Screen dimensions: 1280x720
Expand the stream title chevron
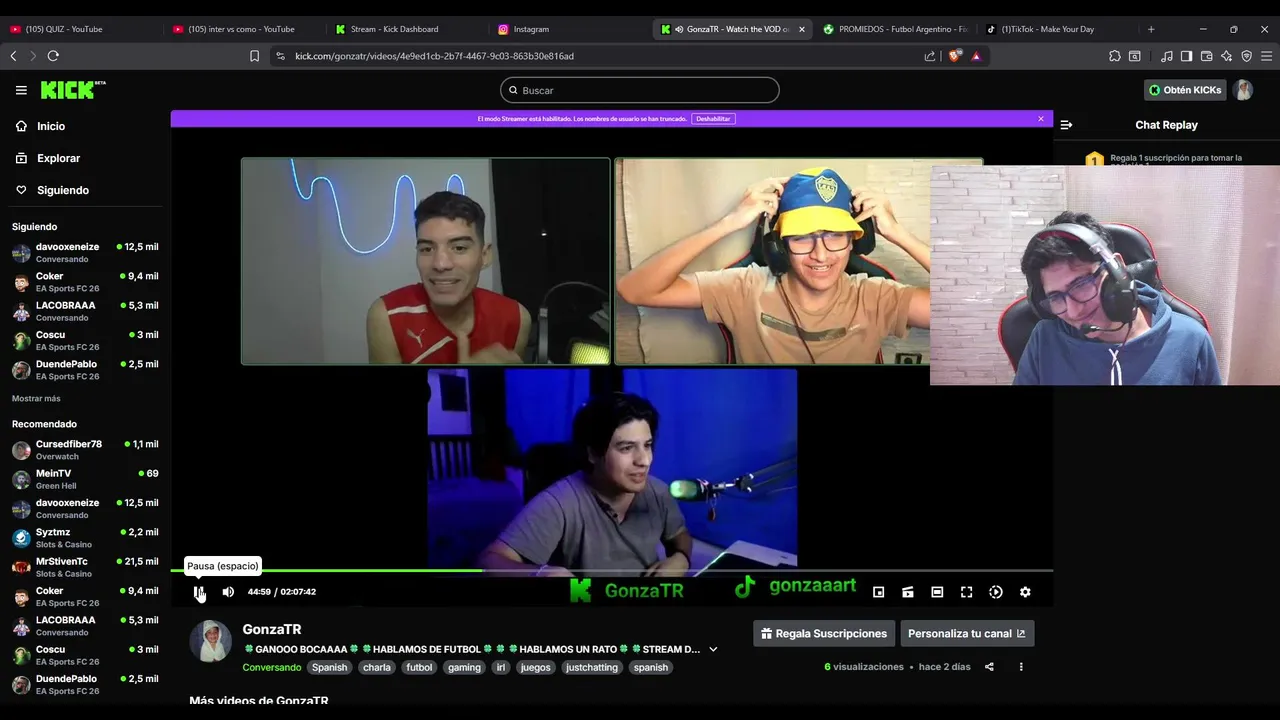[713, 649]
